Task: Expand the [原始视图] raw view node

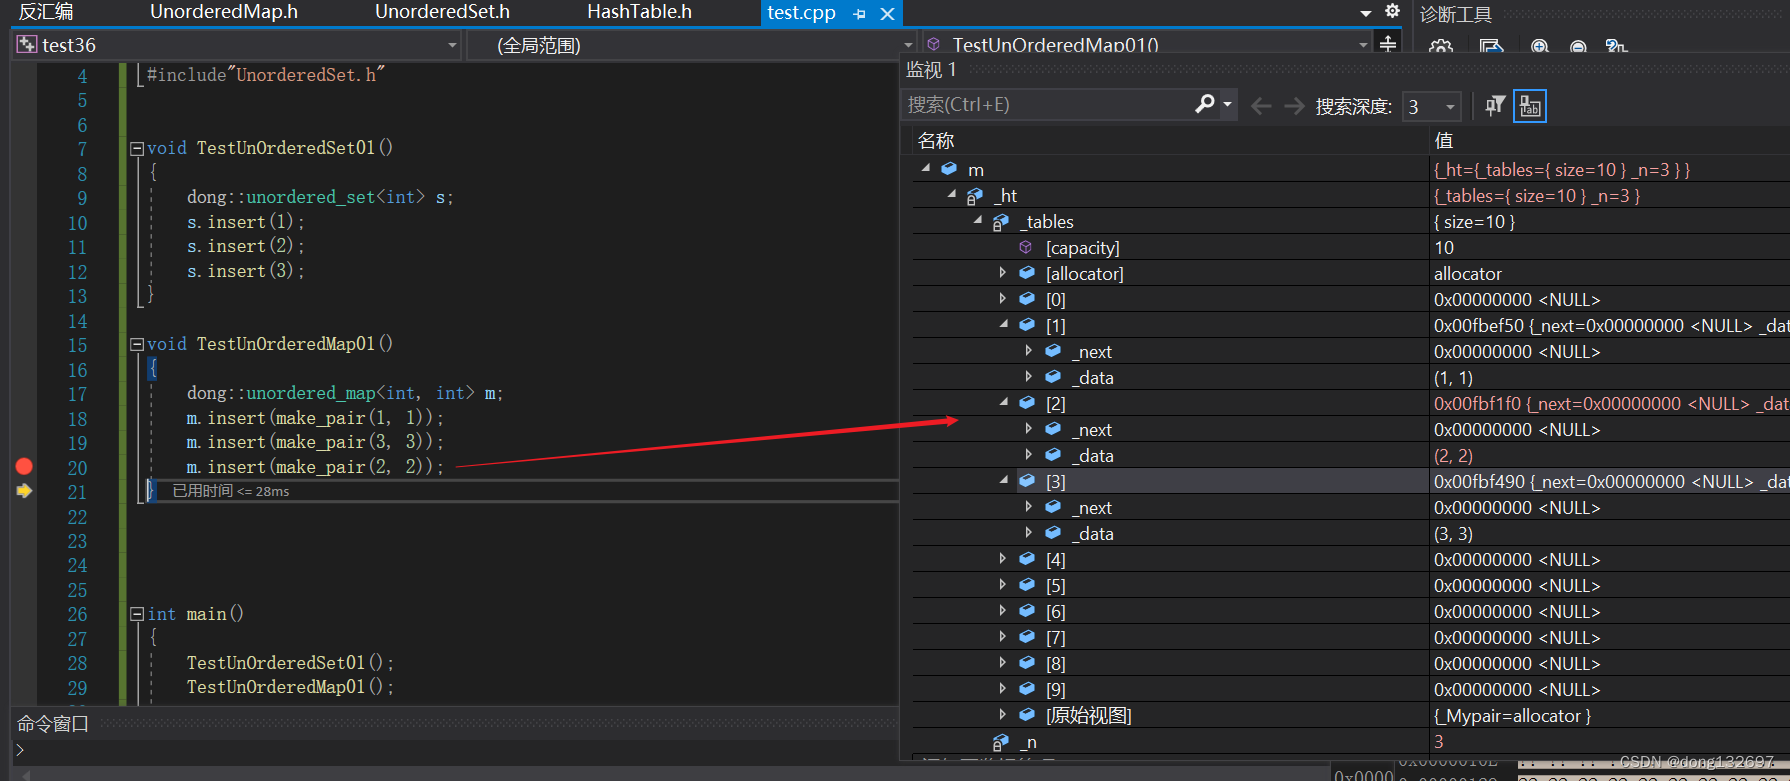Action: pos(1003,714)
